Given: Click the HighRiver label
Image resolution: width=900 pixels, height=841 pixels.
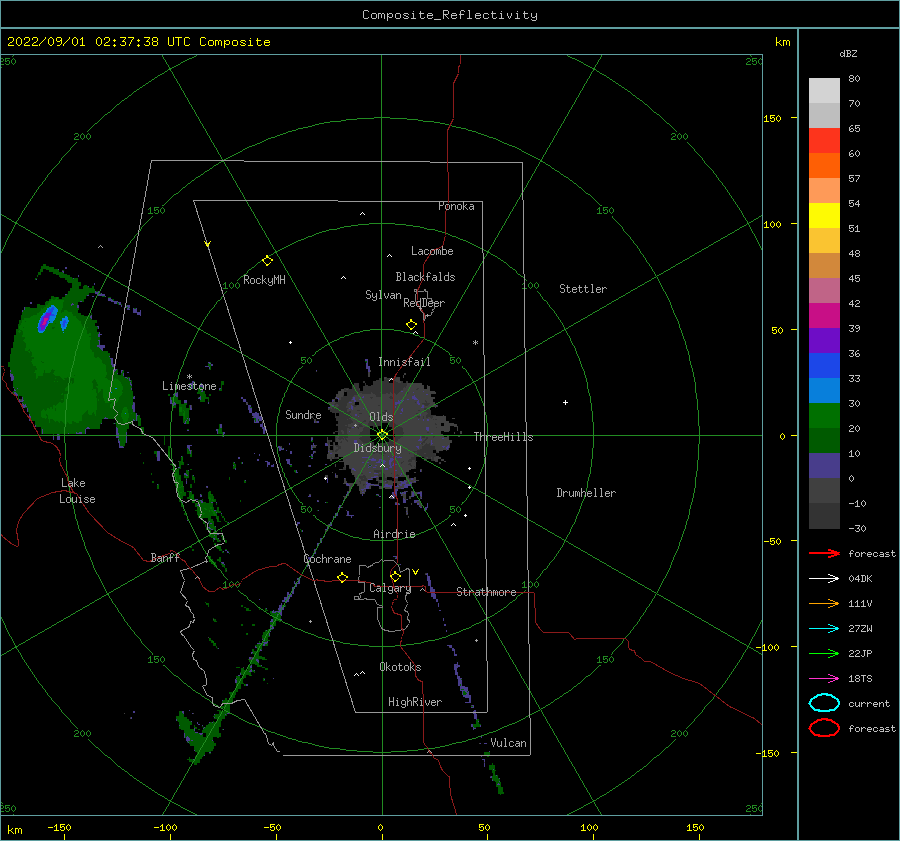Looking at the screenshot, I should [415, 702].
